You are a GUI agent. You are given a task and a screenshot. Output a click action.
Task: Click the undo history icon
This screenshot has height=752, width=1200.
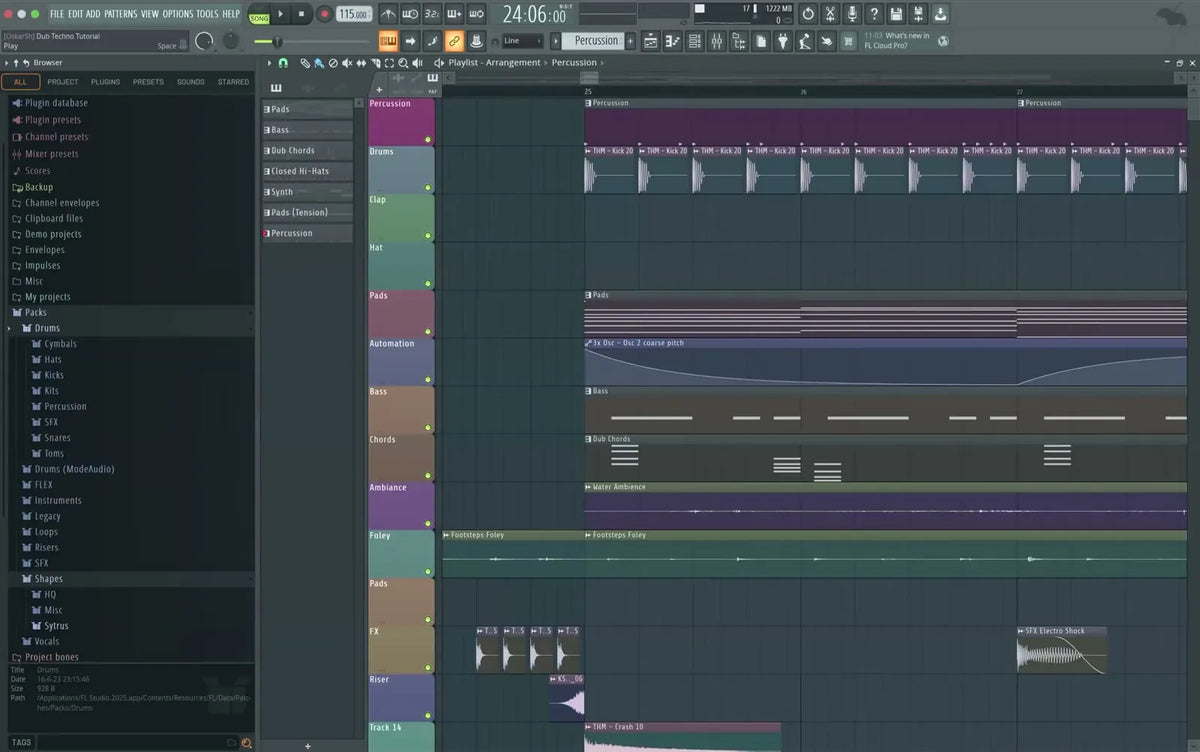click(x=808, y=14)
